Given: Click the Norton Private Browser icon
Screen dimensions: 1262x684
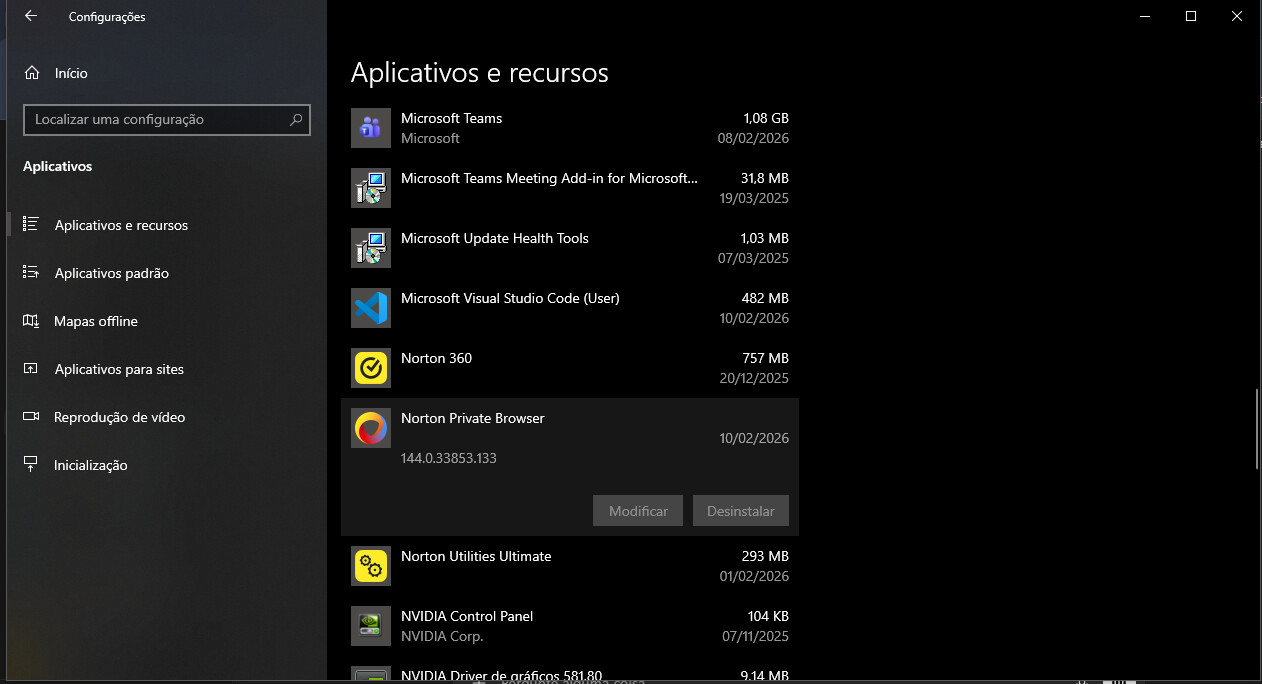Looking at the screenshot, I should [371, 428].
